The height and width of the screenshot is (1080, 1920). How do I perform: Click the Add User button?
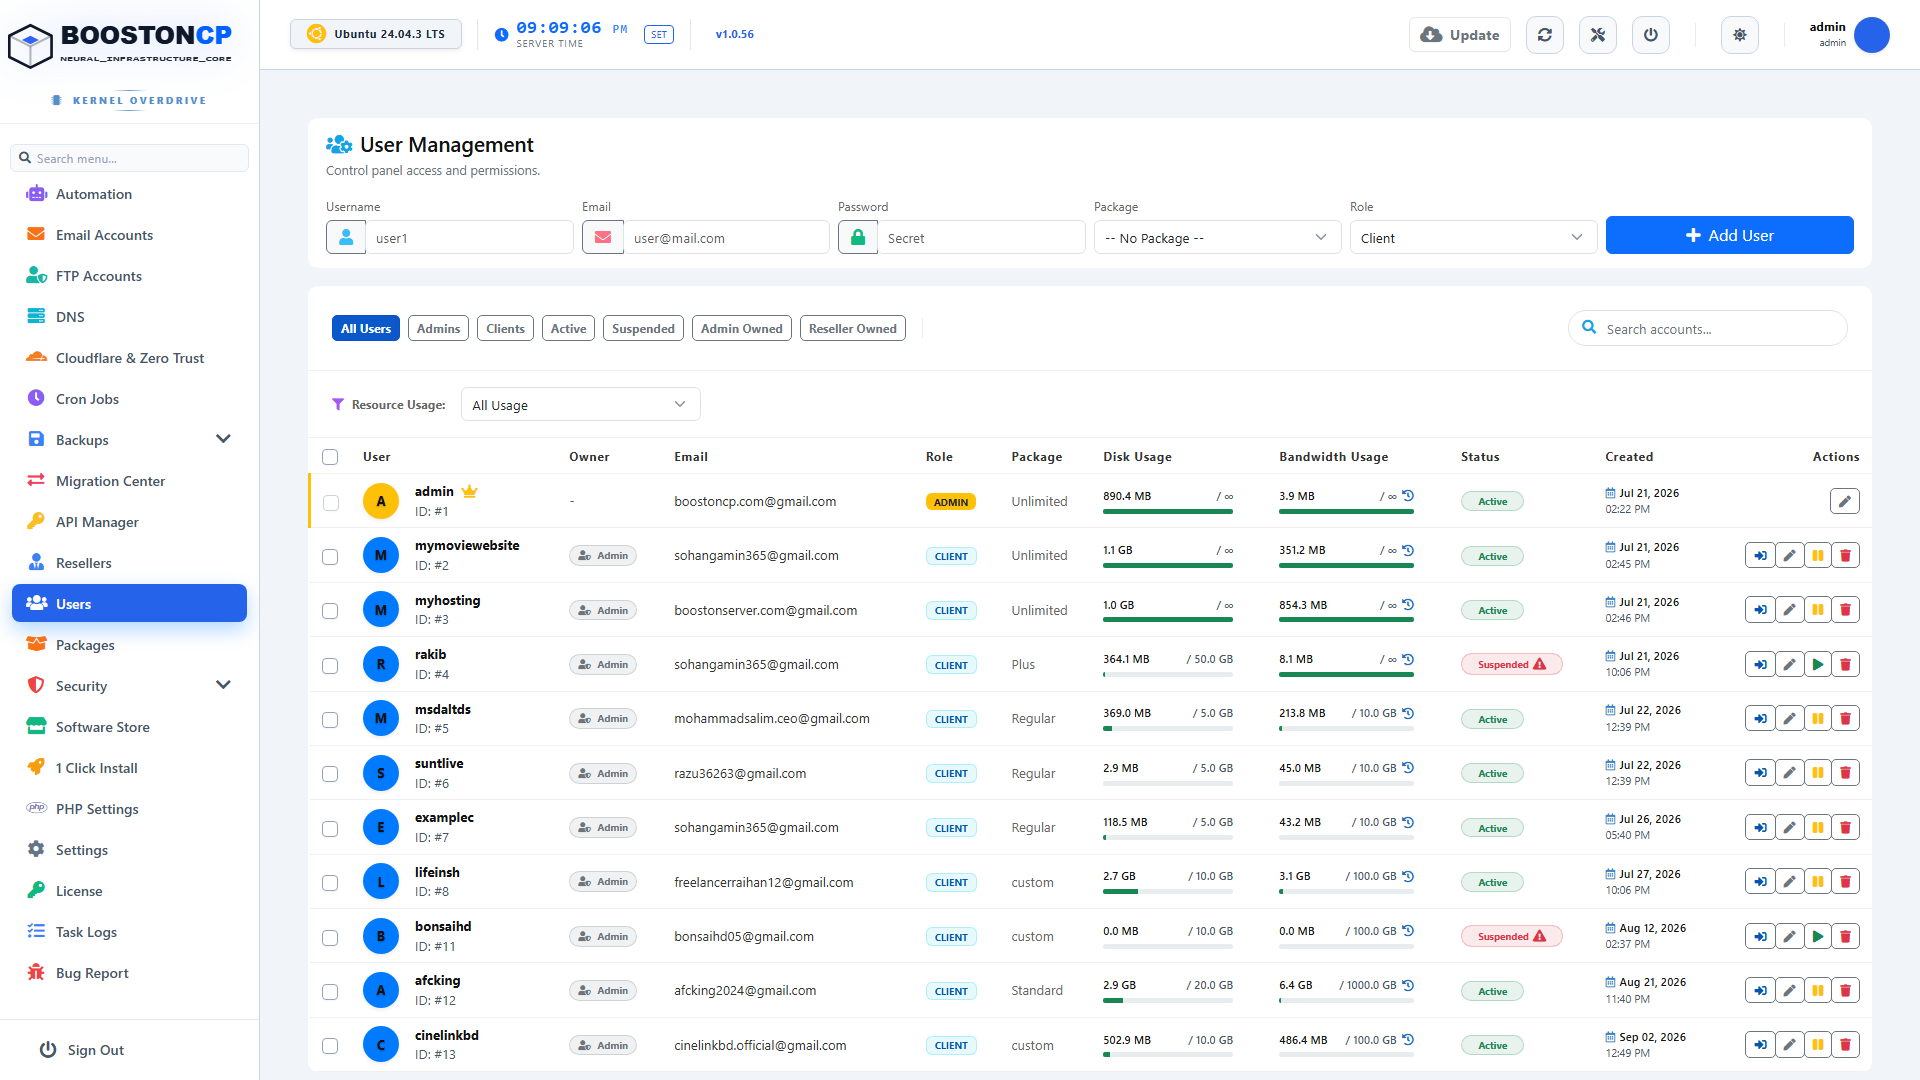point(1729,236)
